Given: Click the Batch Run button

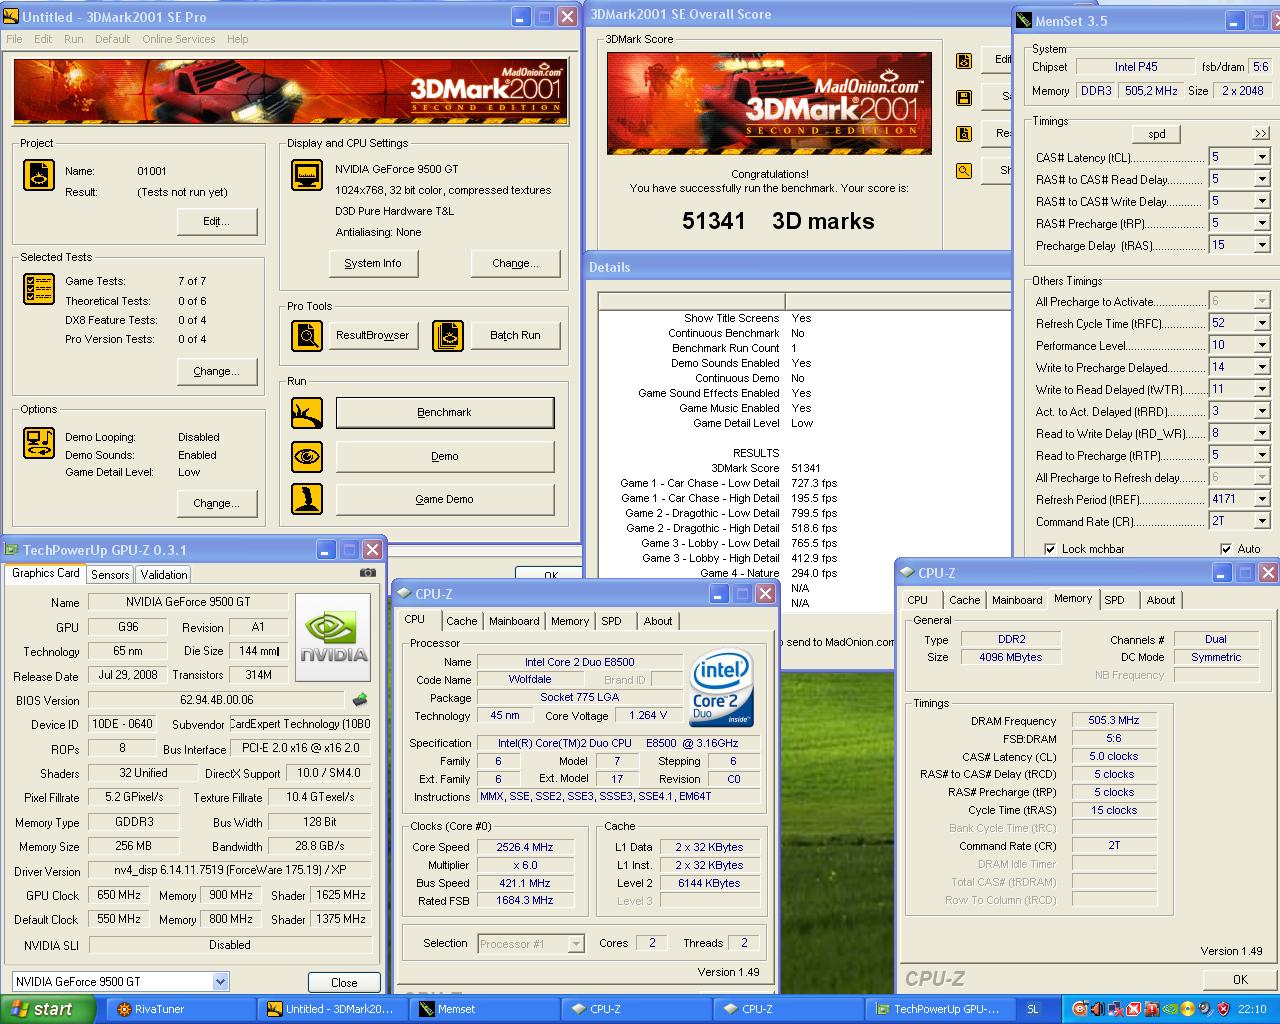Looking at the screenshot, I should (x=515, y=335).
